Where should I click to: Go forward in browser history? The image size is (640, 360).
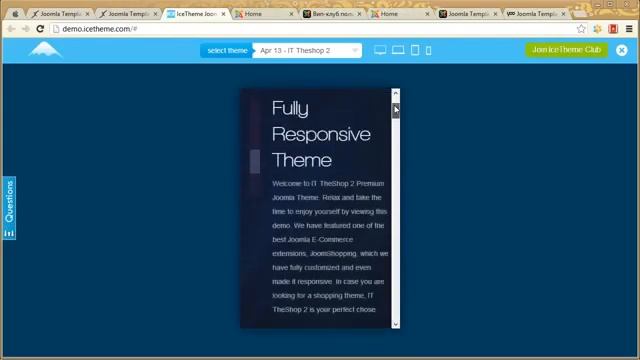26,29
